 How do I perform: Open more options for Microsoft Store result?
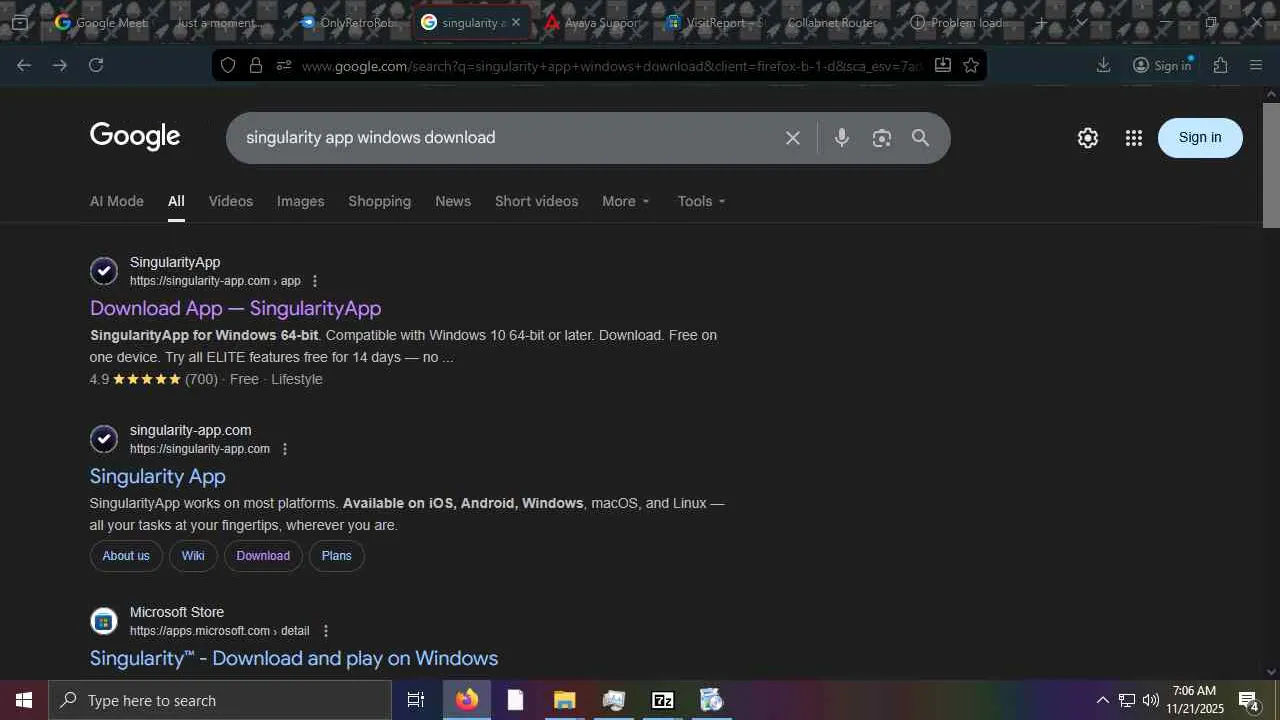pos(325,631)
